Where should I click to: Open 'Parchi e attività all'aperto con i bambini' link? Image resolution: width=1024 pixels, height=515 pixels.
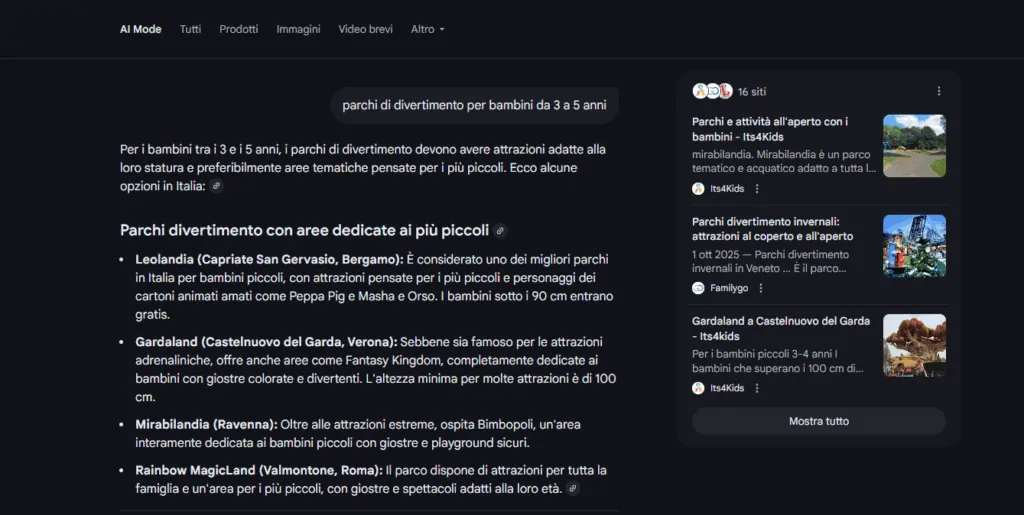coord(771,129)
